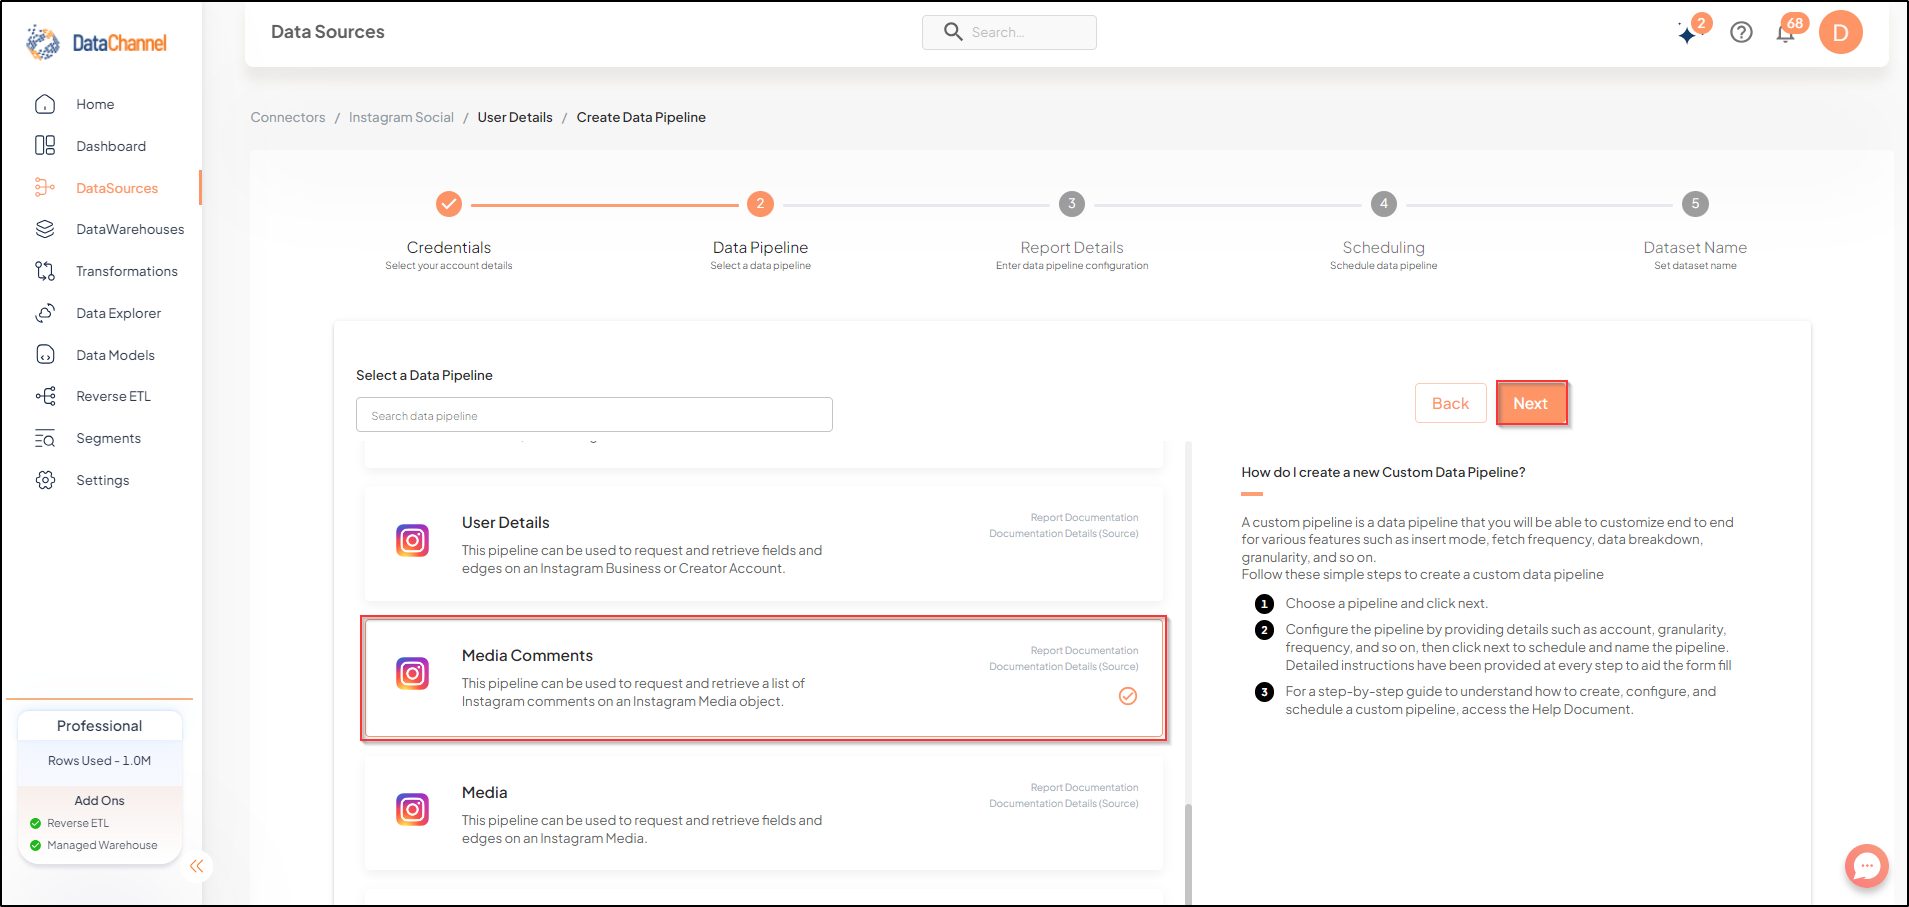Focus the top Search box

tap(1009, 32)
